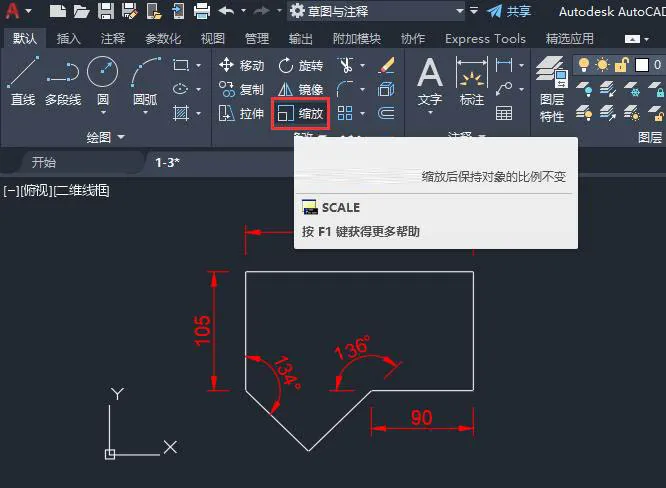666x488 pixels.
Task: Print the drawing with Plot icon
Action: point(202,11)
